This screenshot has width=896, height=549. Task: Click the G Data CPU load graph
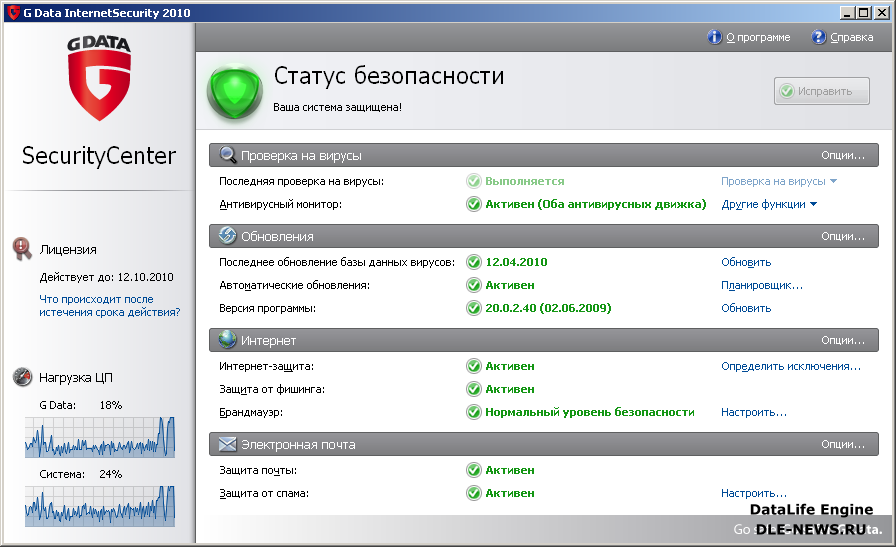point(99,437)
